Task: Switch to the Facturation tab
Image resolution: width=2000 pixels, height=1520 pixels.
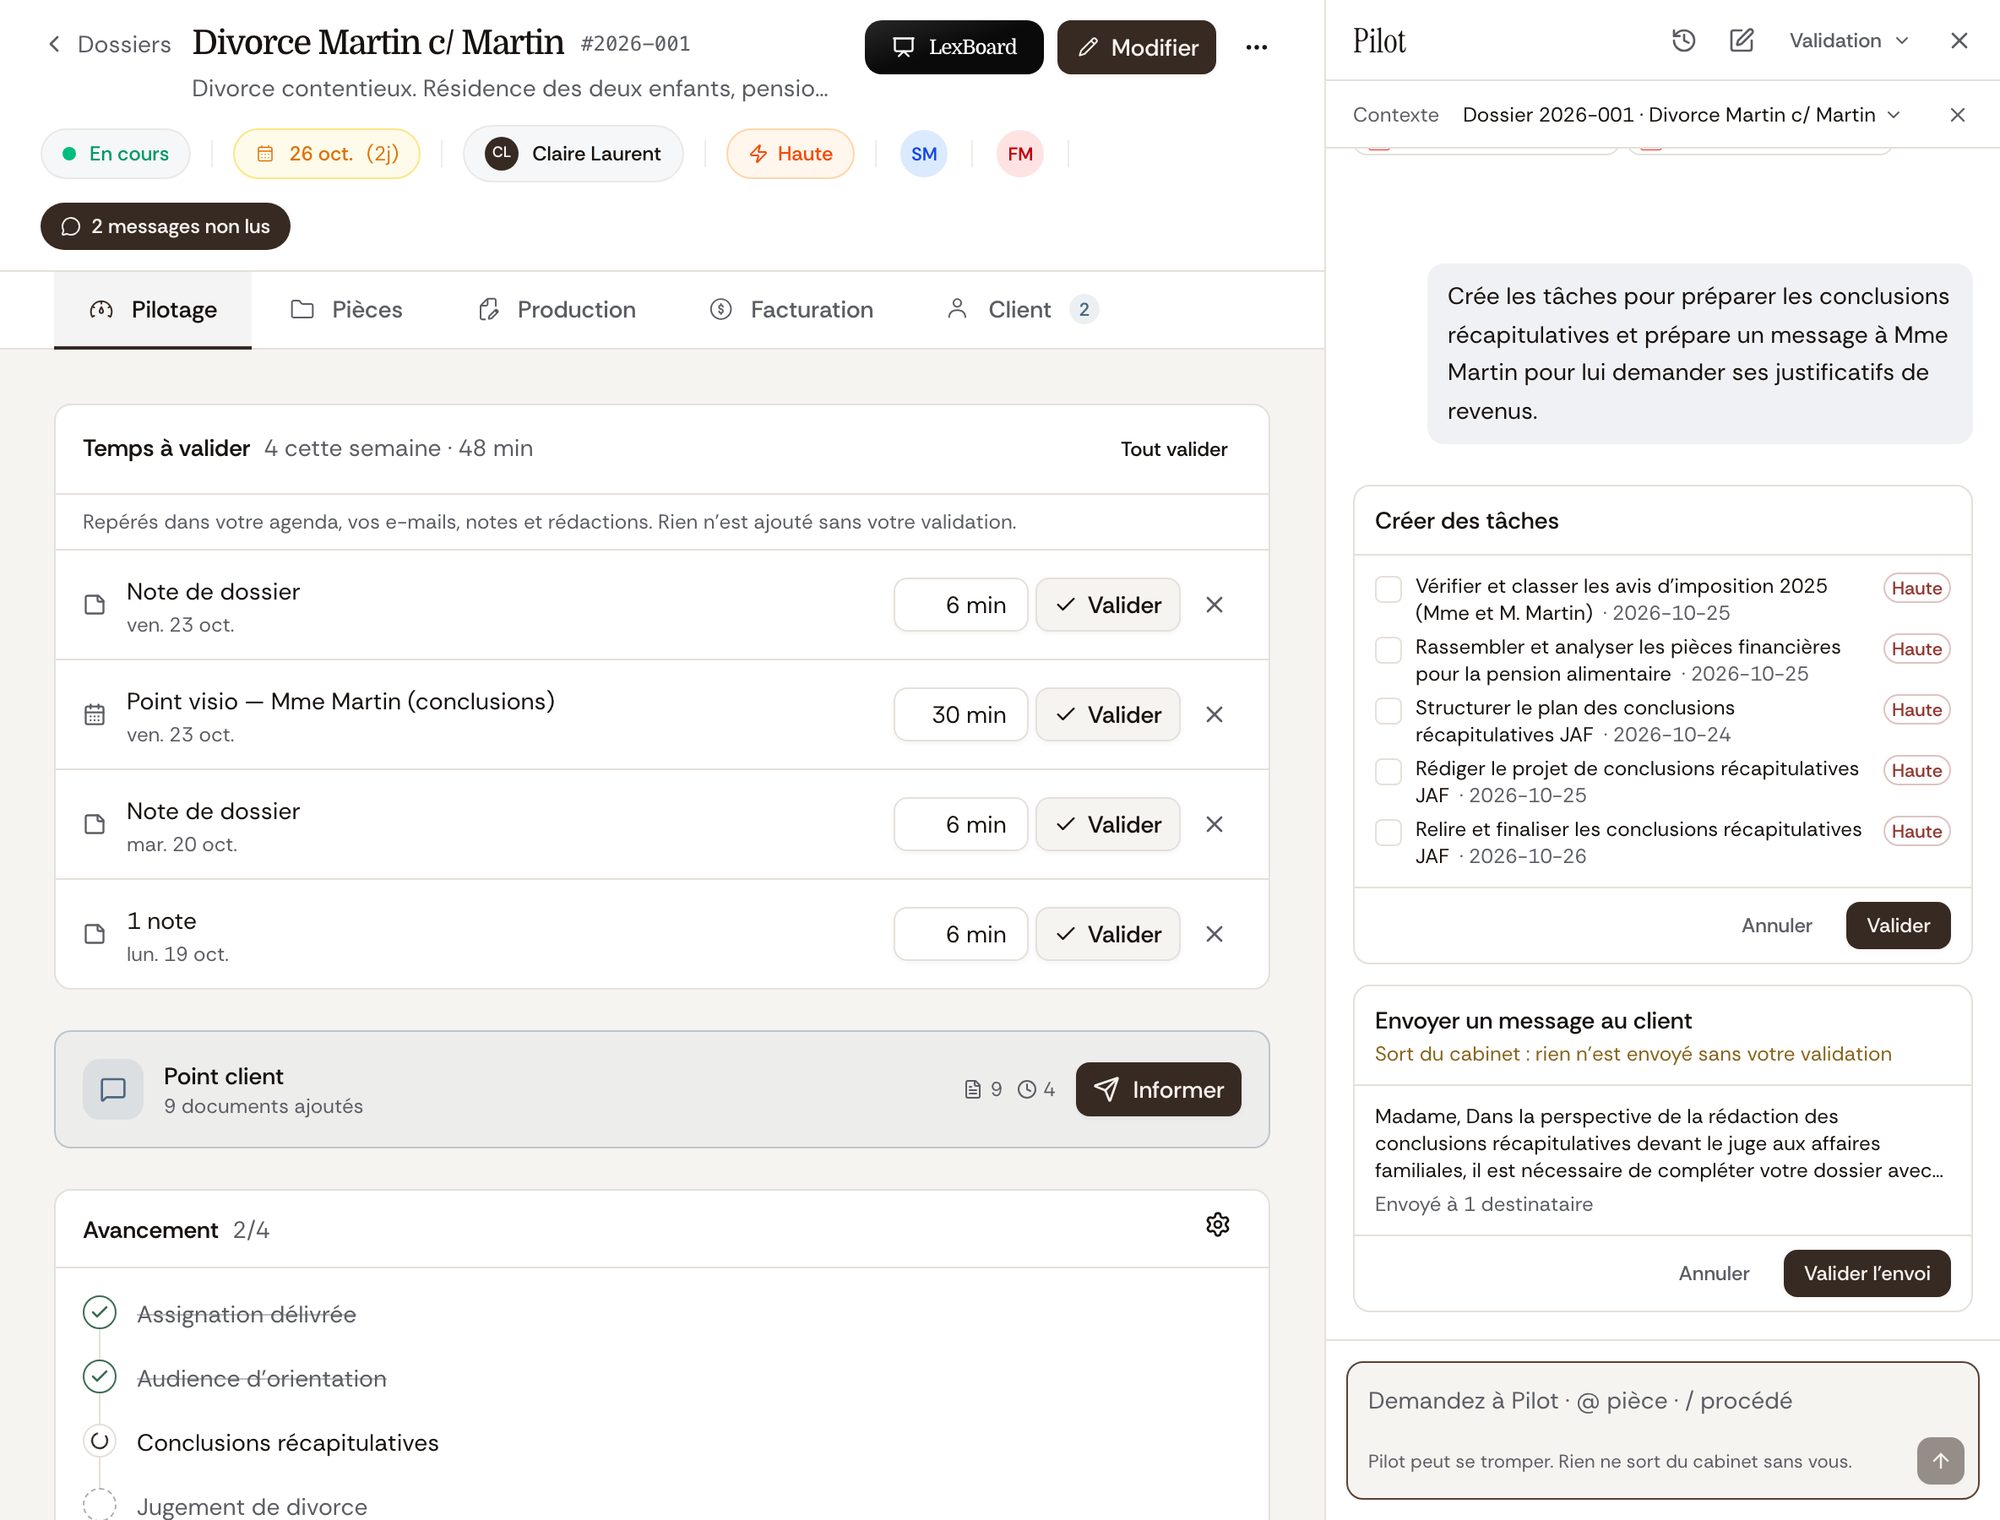Action: pos(791,310)
